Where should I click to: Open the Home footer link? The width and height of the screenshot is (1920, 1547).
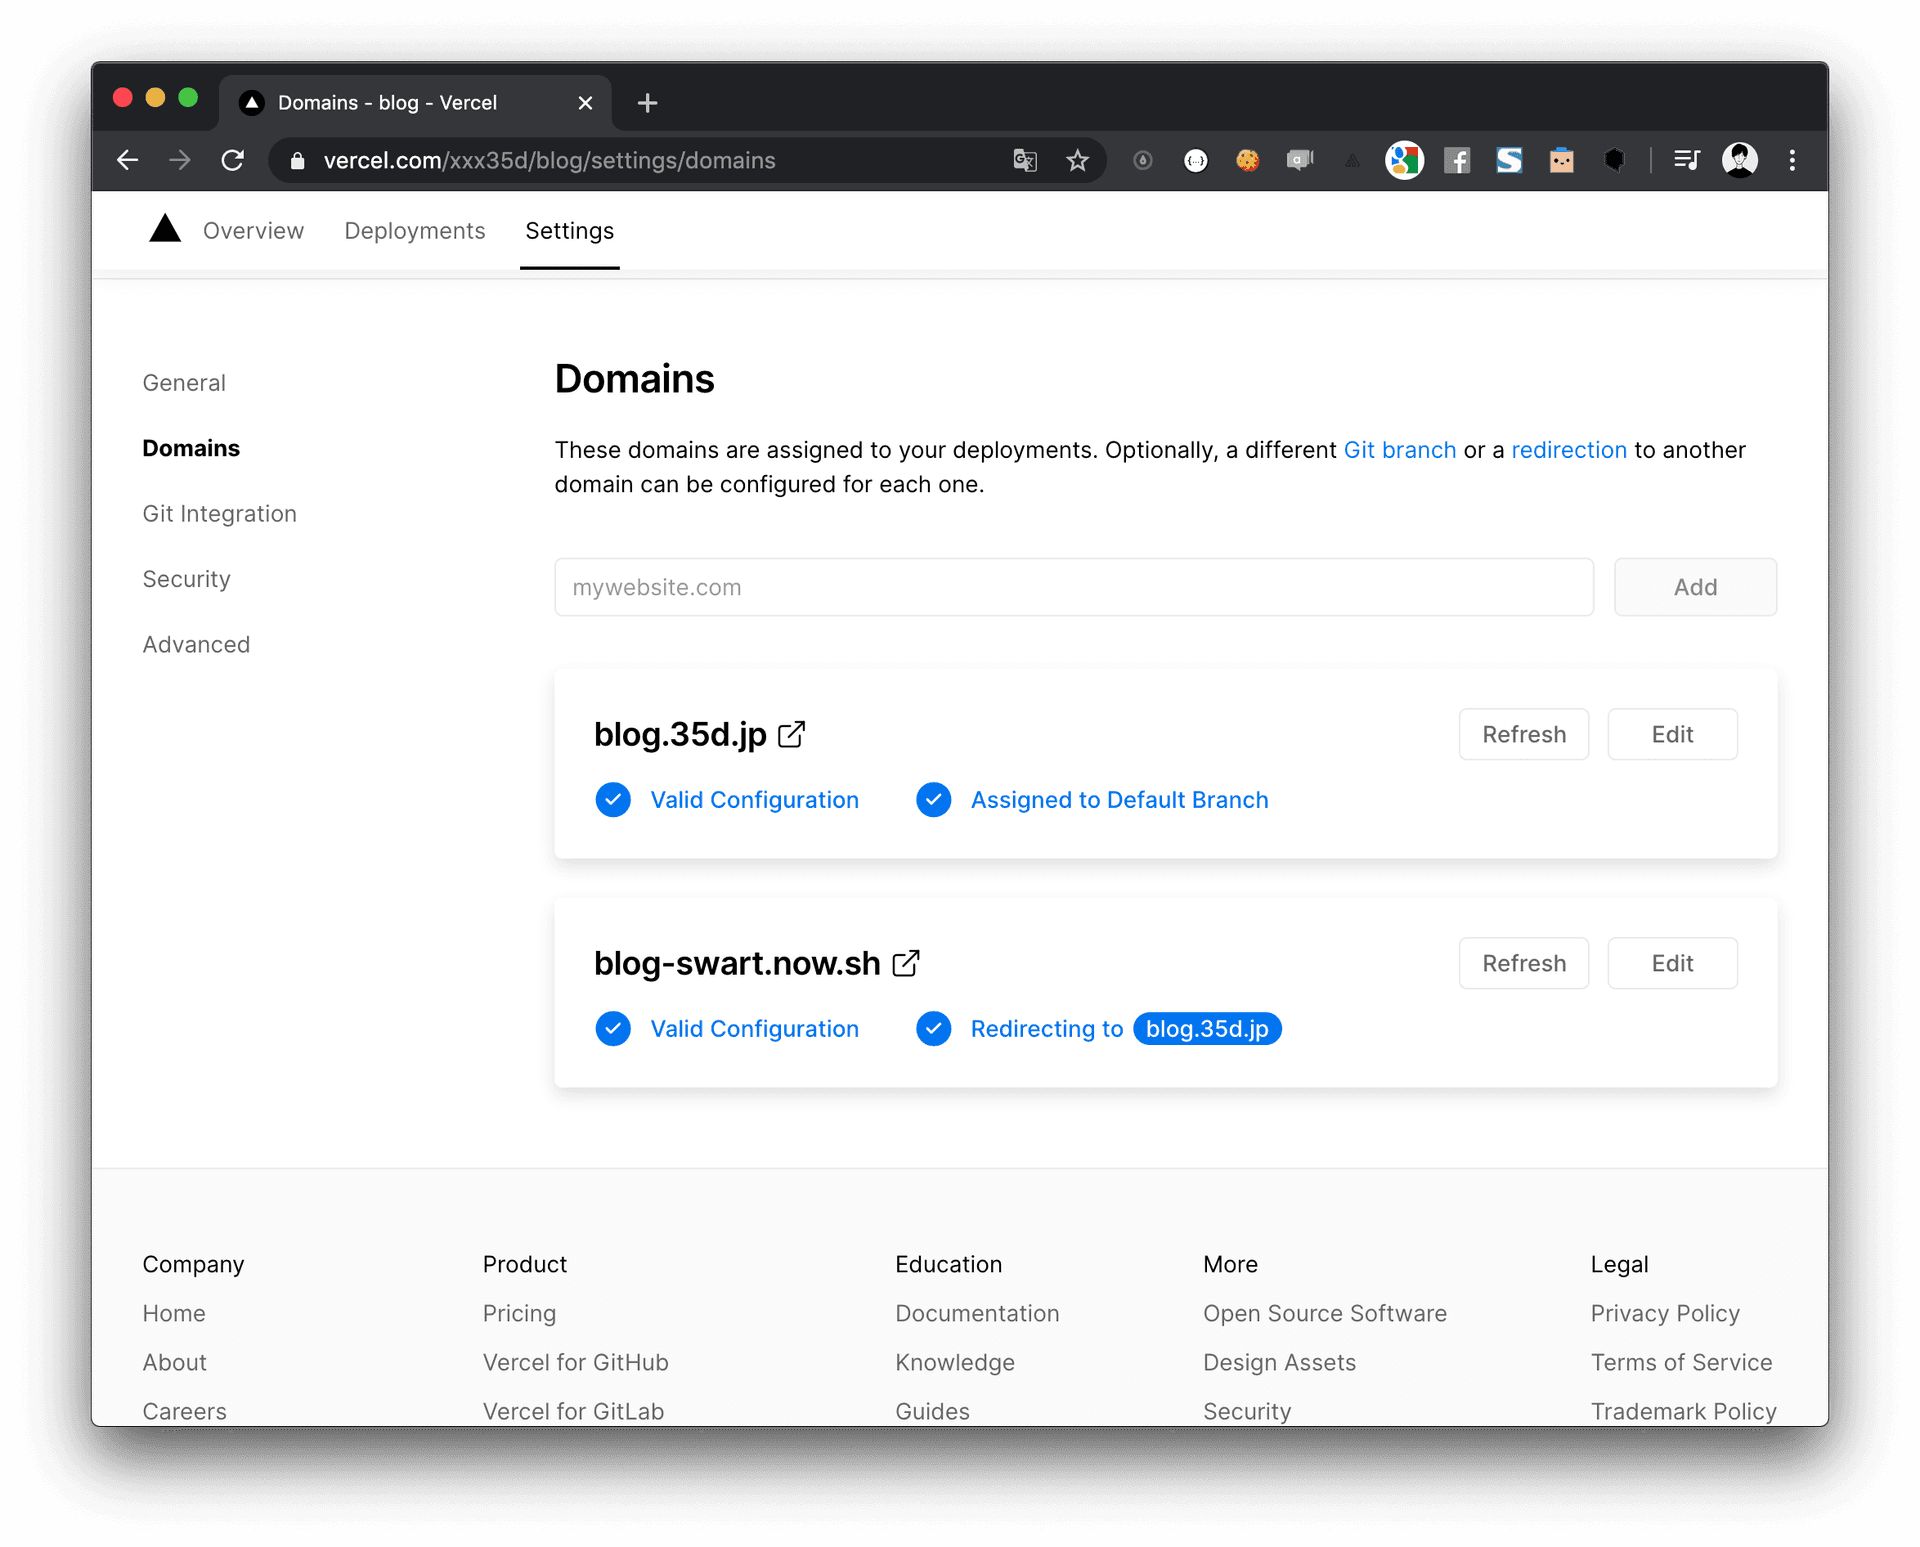pyautogui.click(x=174, y=1313)
